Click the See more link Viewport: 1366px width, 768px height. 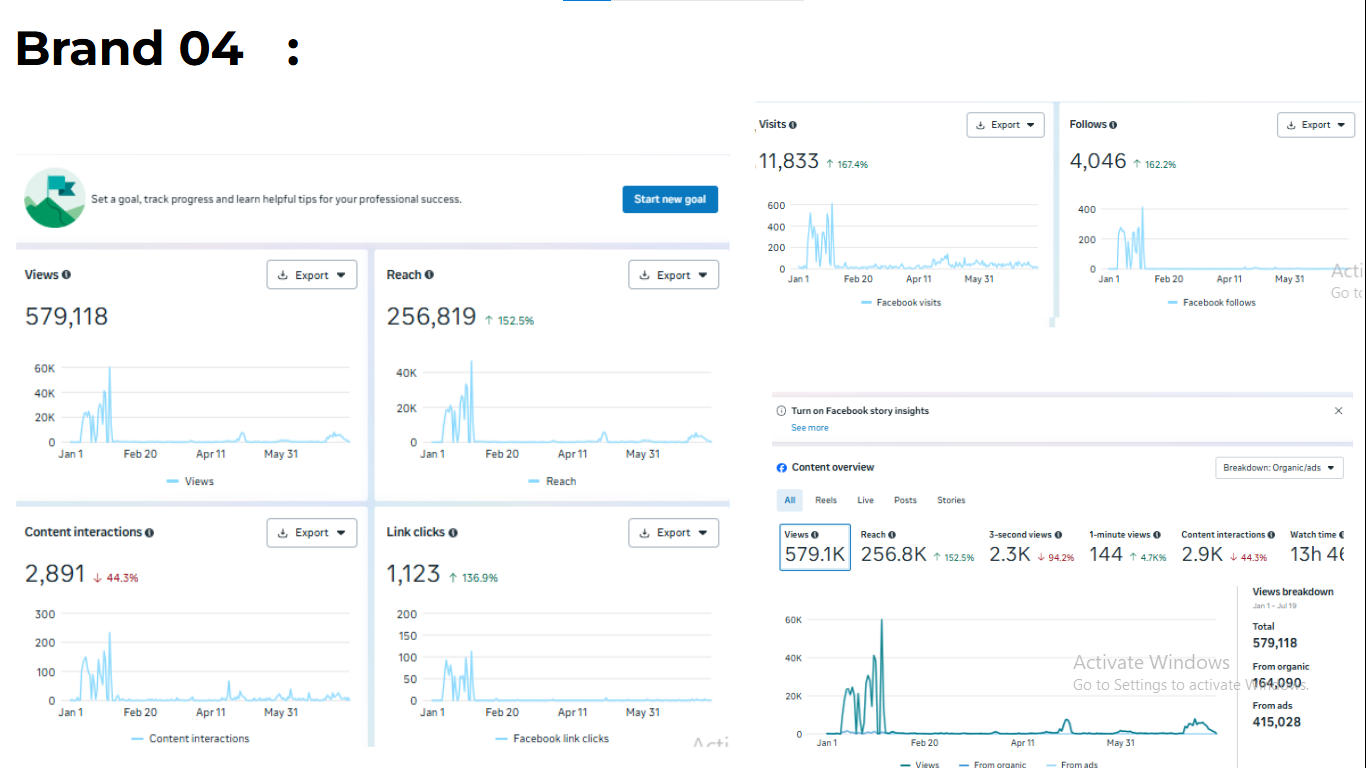coord(810,428)
